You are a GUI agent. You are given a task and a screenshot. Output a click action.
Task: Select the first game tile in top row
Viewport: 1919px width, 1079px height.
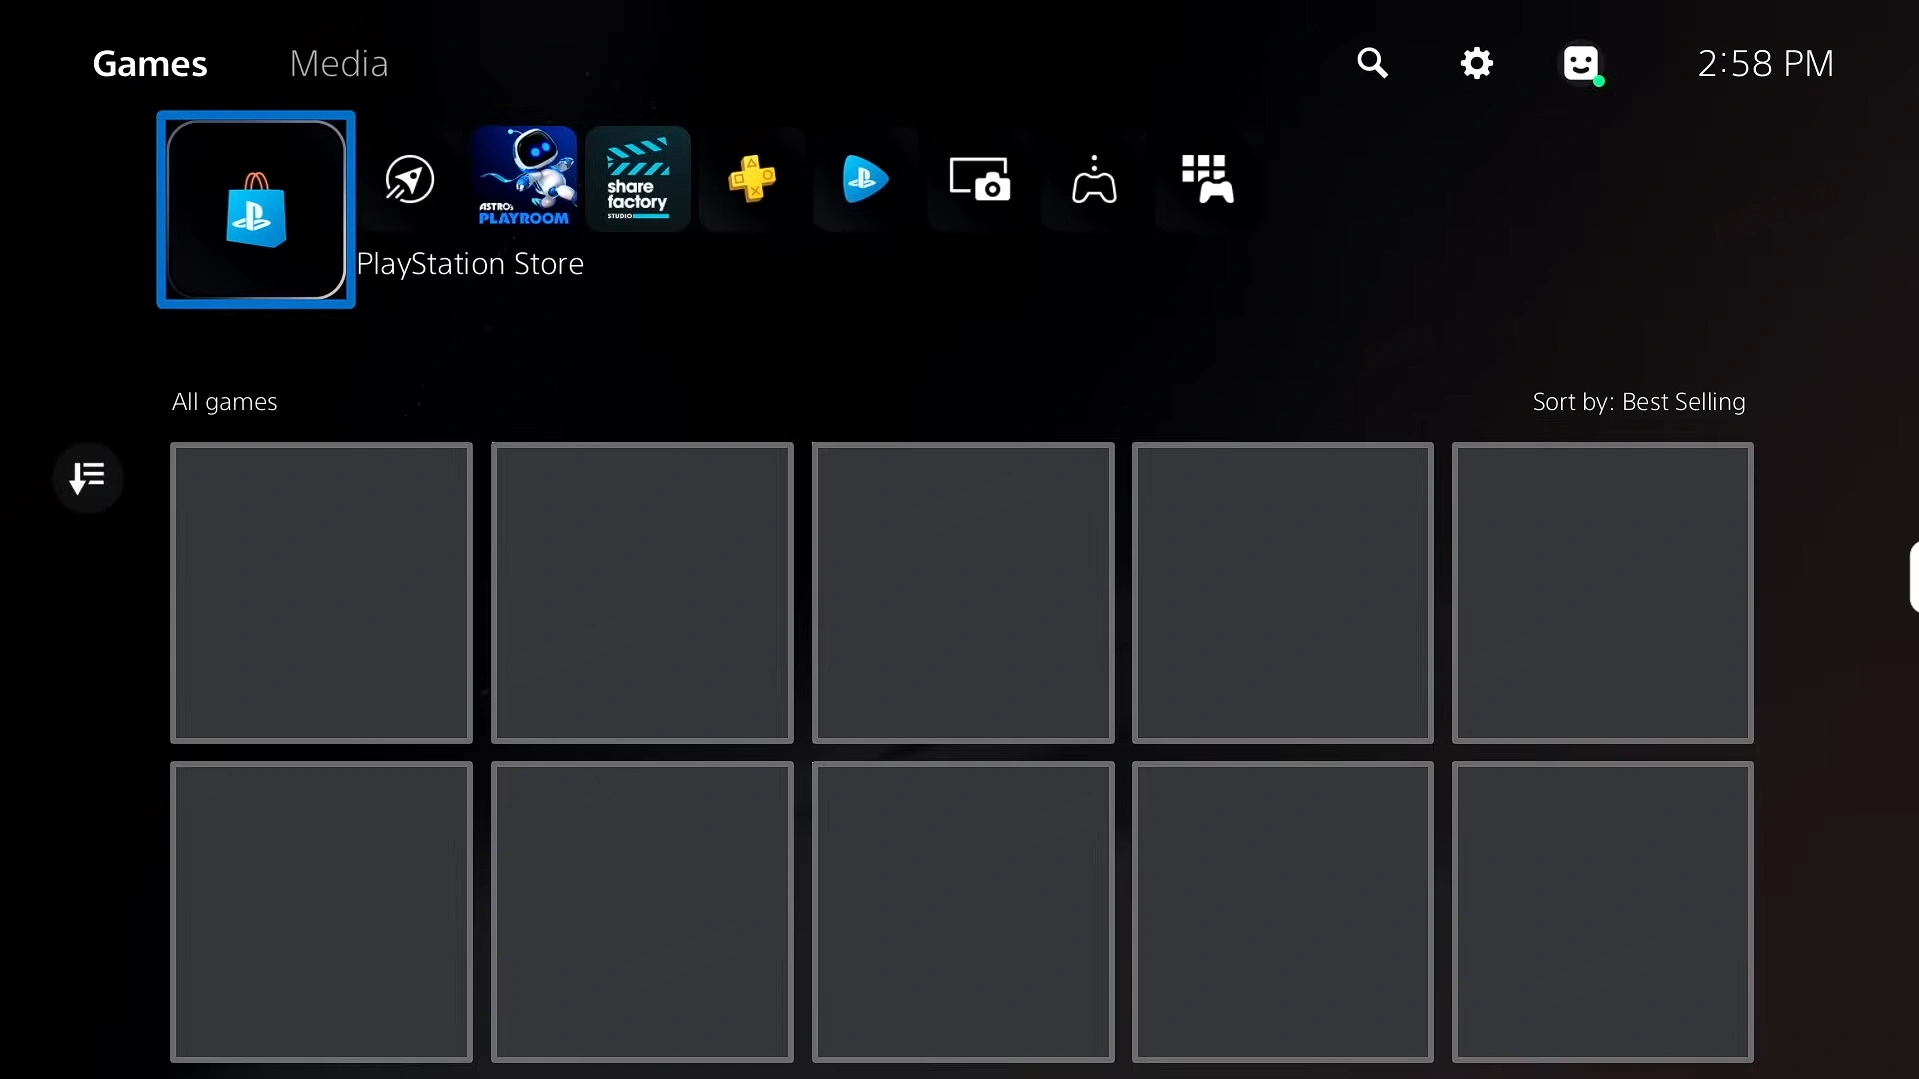pos(321,593)
